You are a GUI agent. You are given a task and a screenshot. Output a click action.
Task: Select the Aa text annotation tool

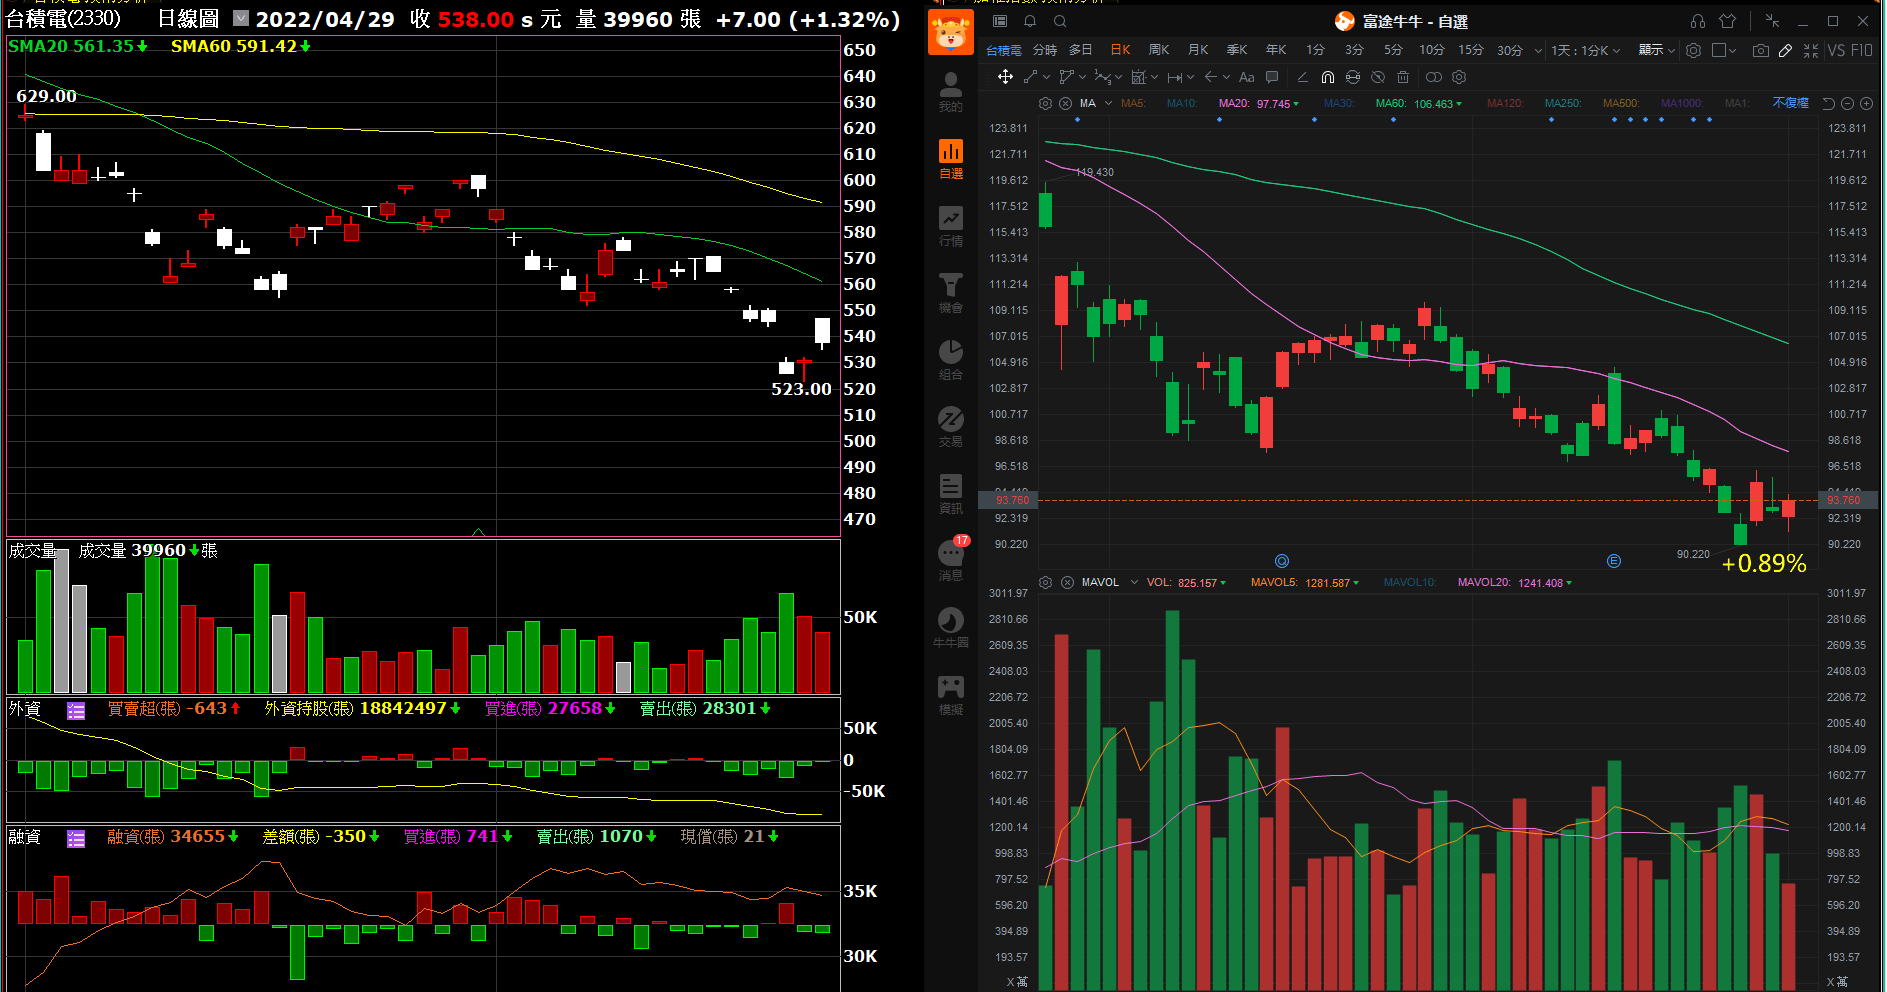tap(1246, 77)
